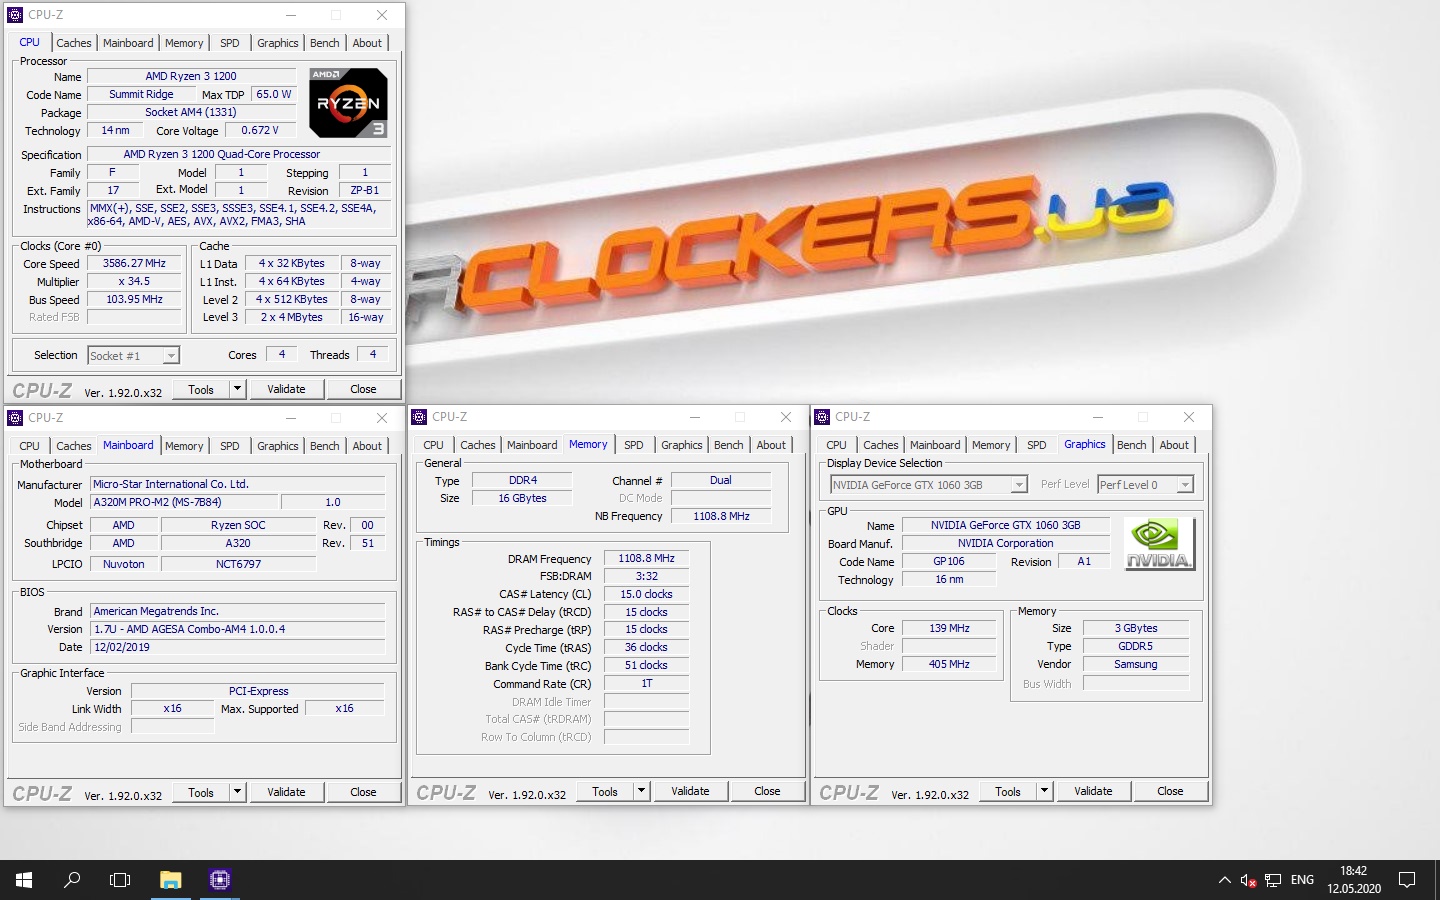This screenshot has width=1440, height=900.
Task: Click the network tray icon
Action: pyautogui.click(x=1273, y=880)
